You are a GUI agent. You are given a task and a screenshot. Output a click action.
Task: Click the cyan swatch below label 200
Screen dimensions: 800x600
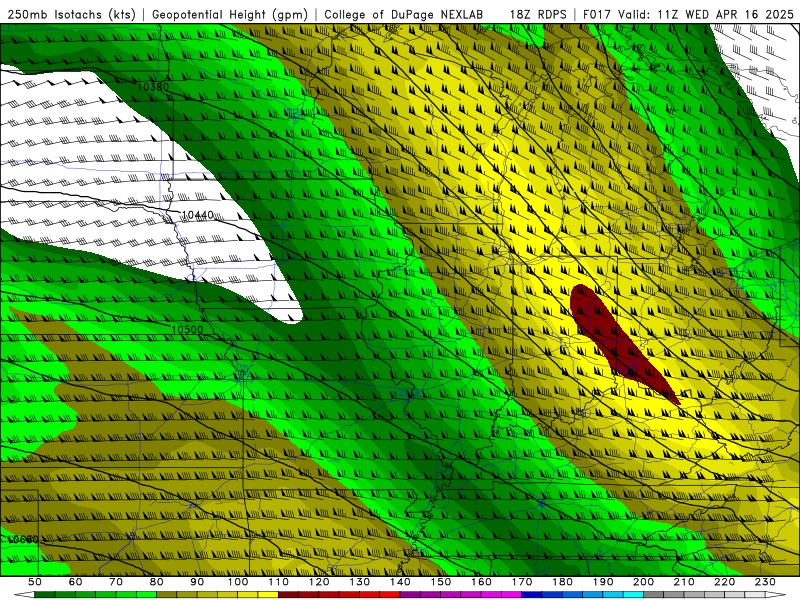(x=634, y=595)
